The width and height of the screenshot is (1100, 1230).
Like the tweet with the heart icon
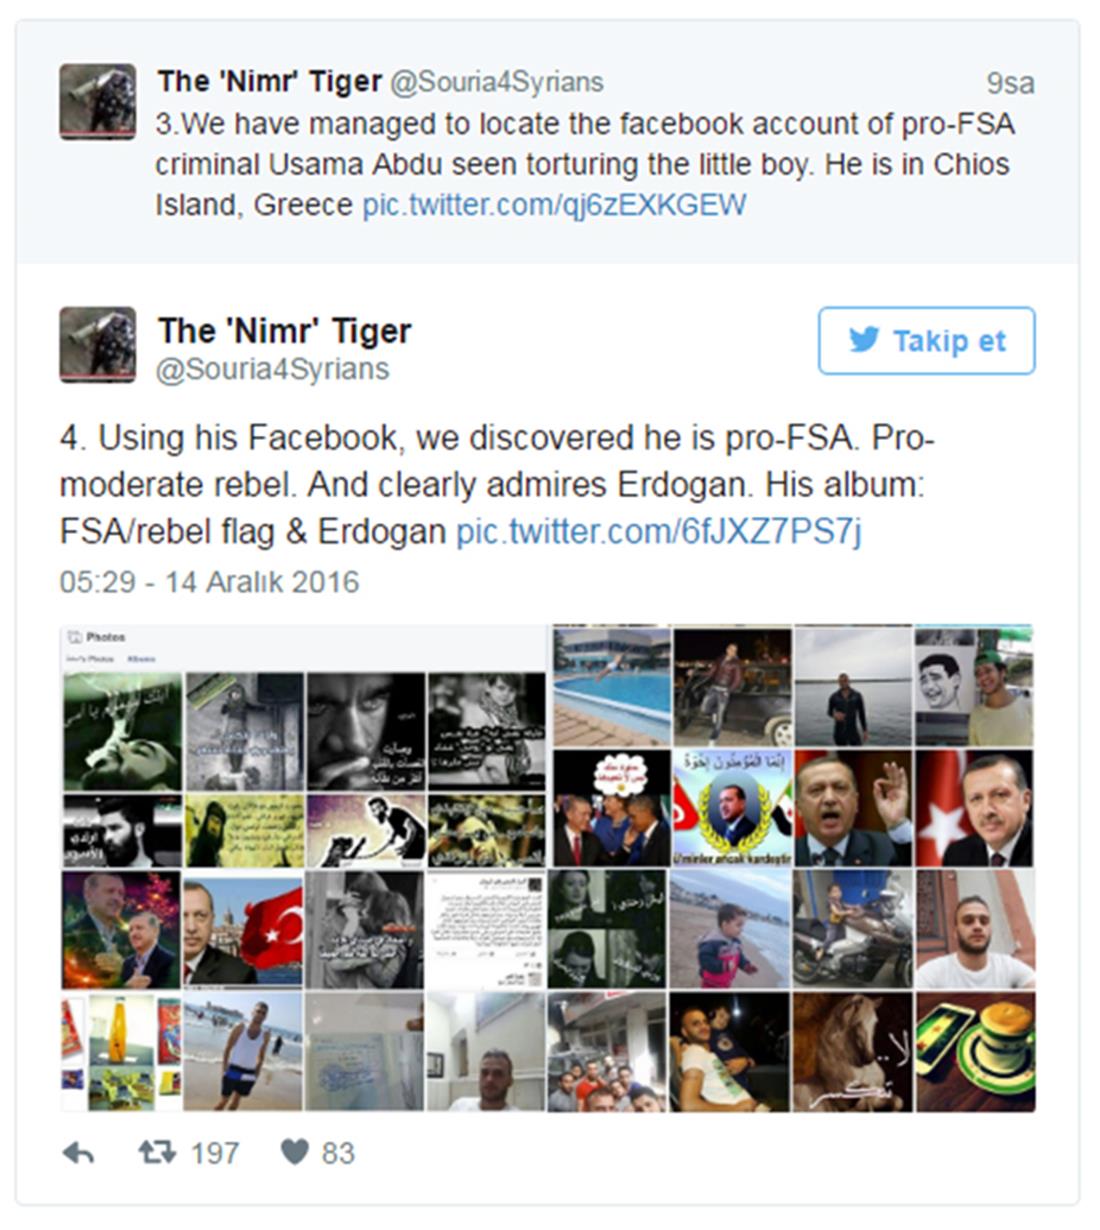pos(294,1152)
